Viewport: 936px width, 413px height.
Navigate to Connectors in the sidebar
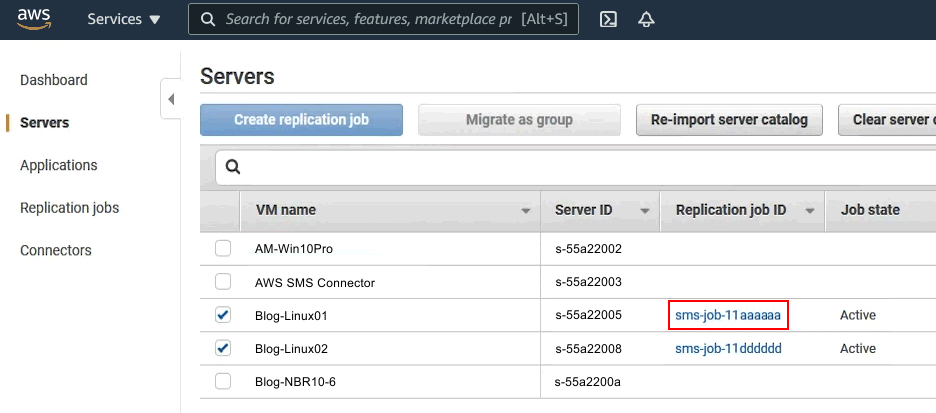(x=55, y=250)
